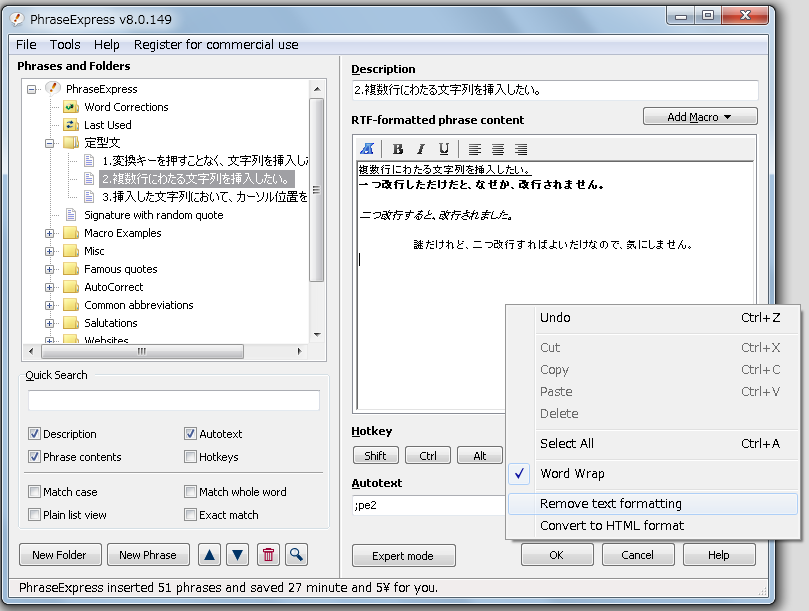Open the Add Macro dropdown

click(x=700, y=117)
